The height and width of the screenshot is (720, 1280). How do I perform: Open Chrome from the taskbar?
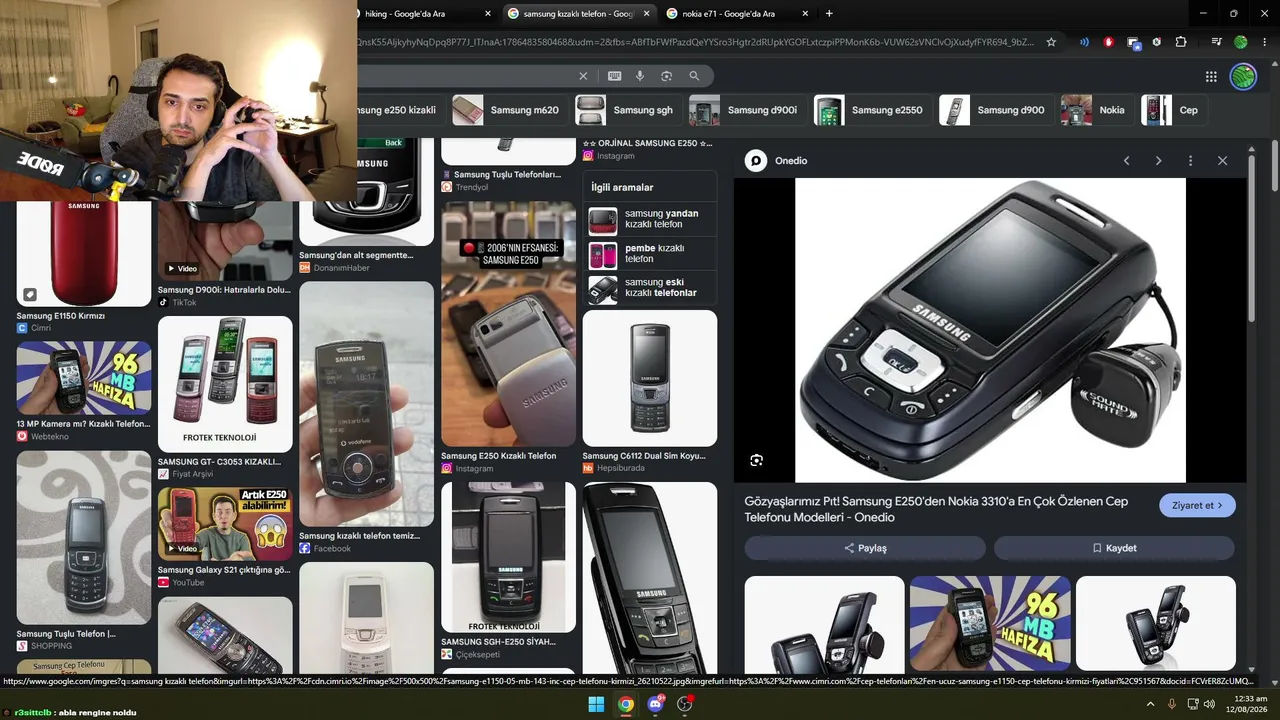(x=625, y=704)
